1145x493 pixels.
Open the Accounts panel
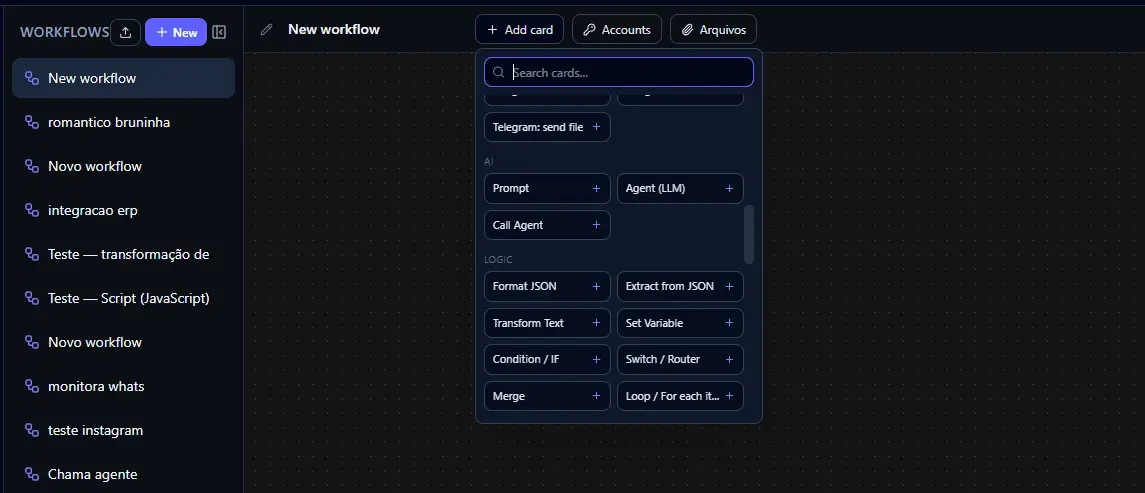coord(617,29)
